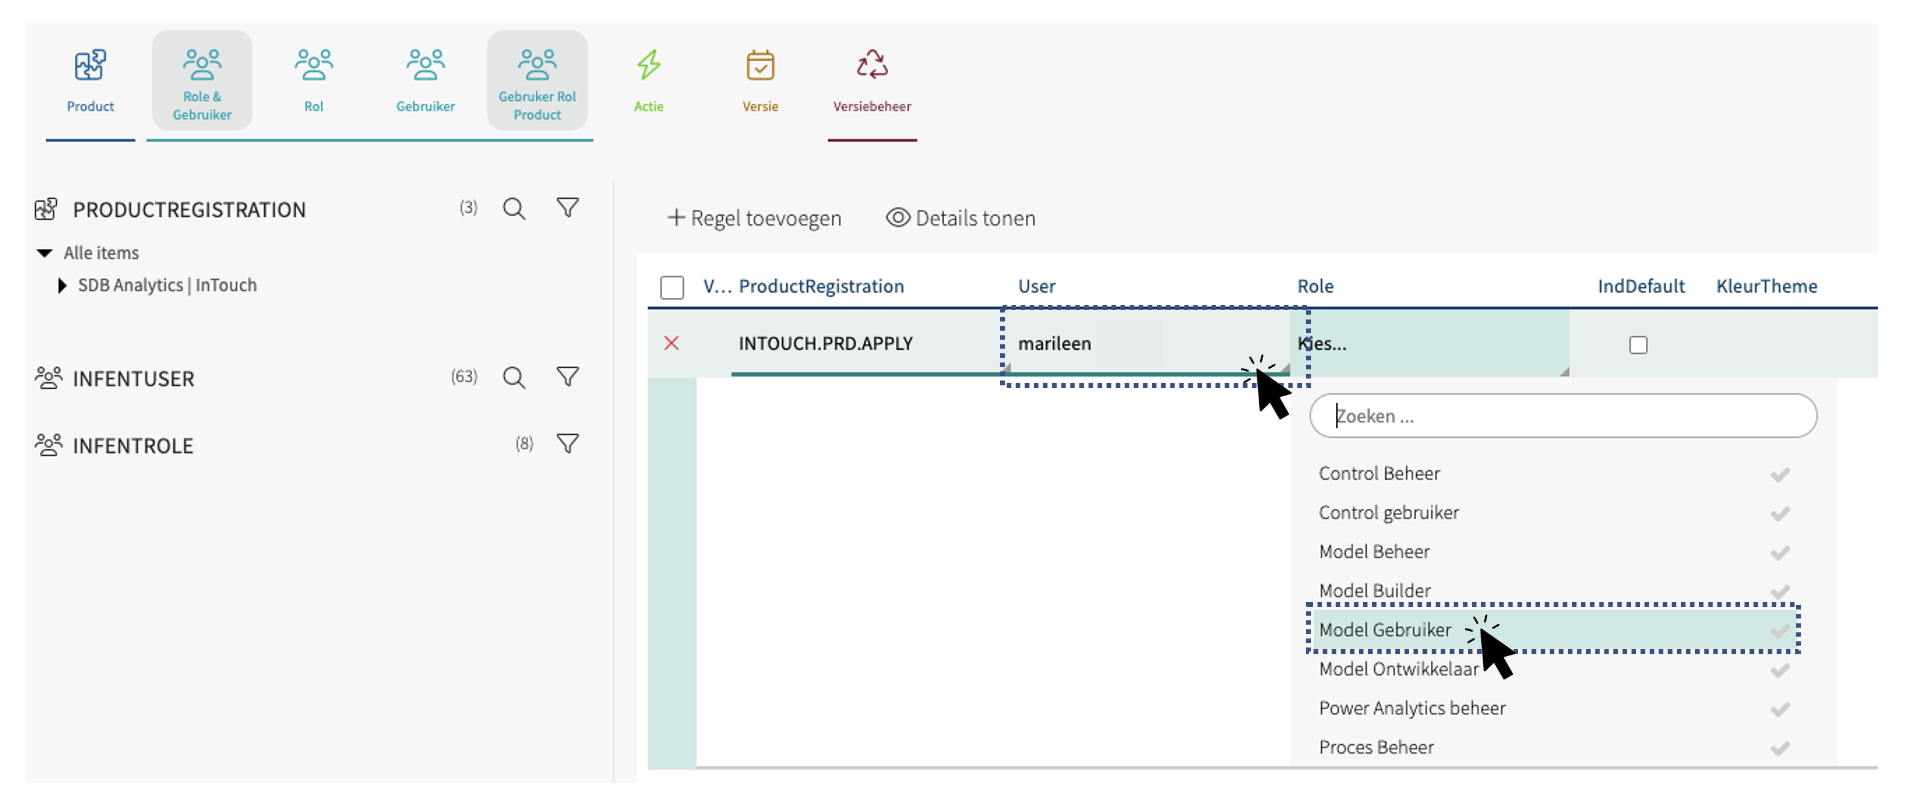Screen dimensions: 1920x798
Task: Click Regel toevoegen to add row
Action: coord(754,218)
